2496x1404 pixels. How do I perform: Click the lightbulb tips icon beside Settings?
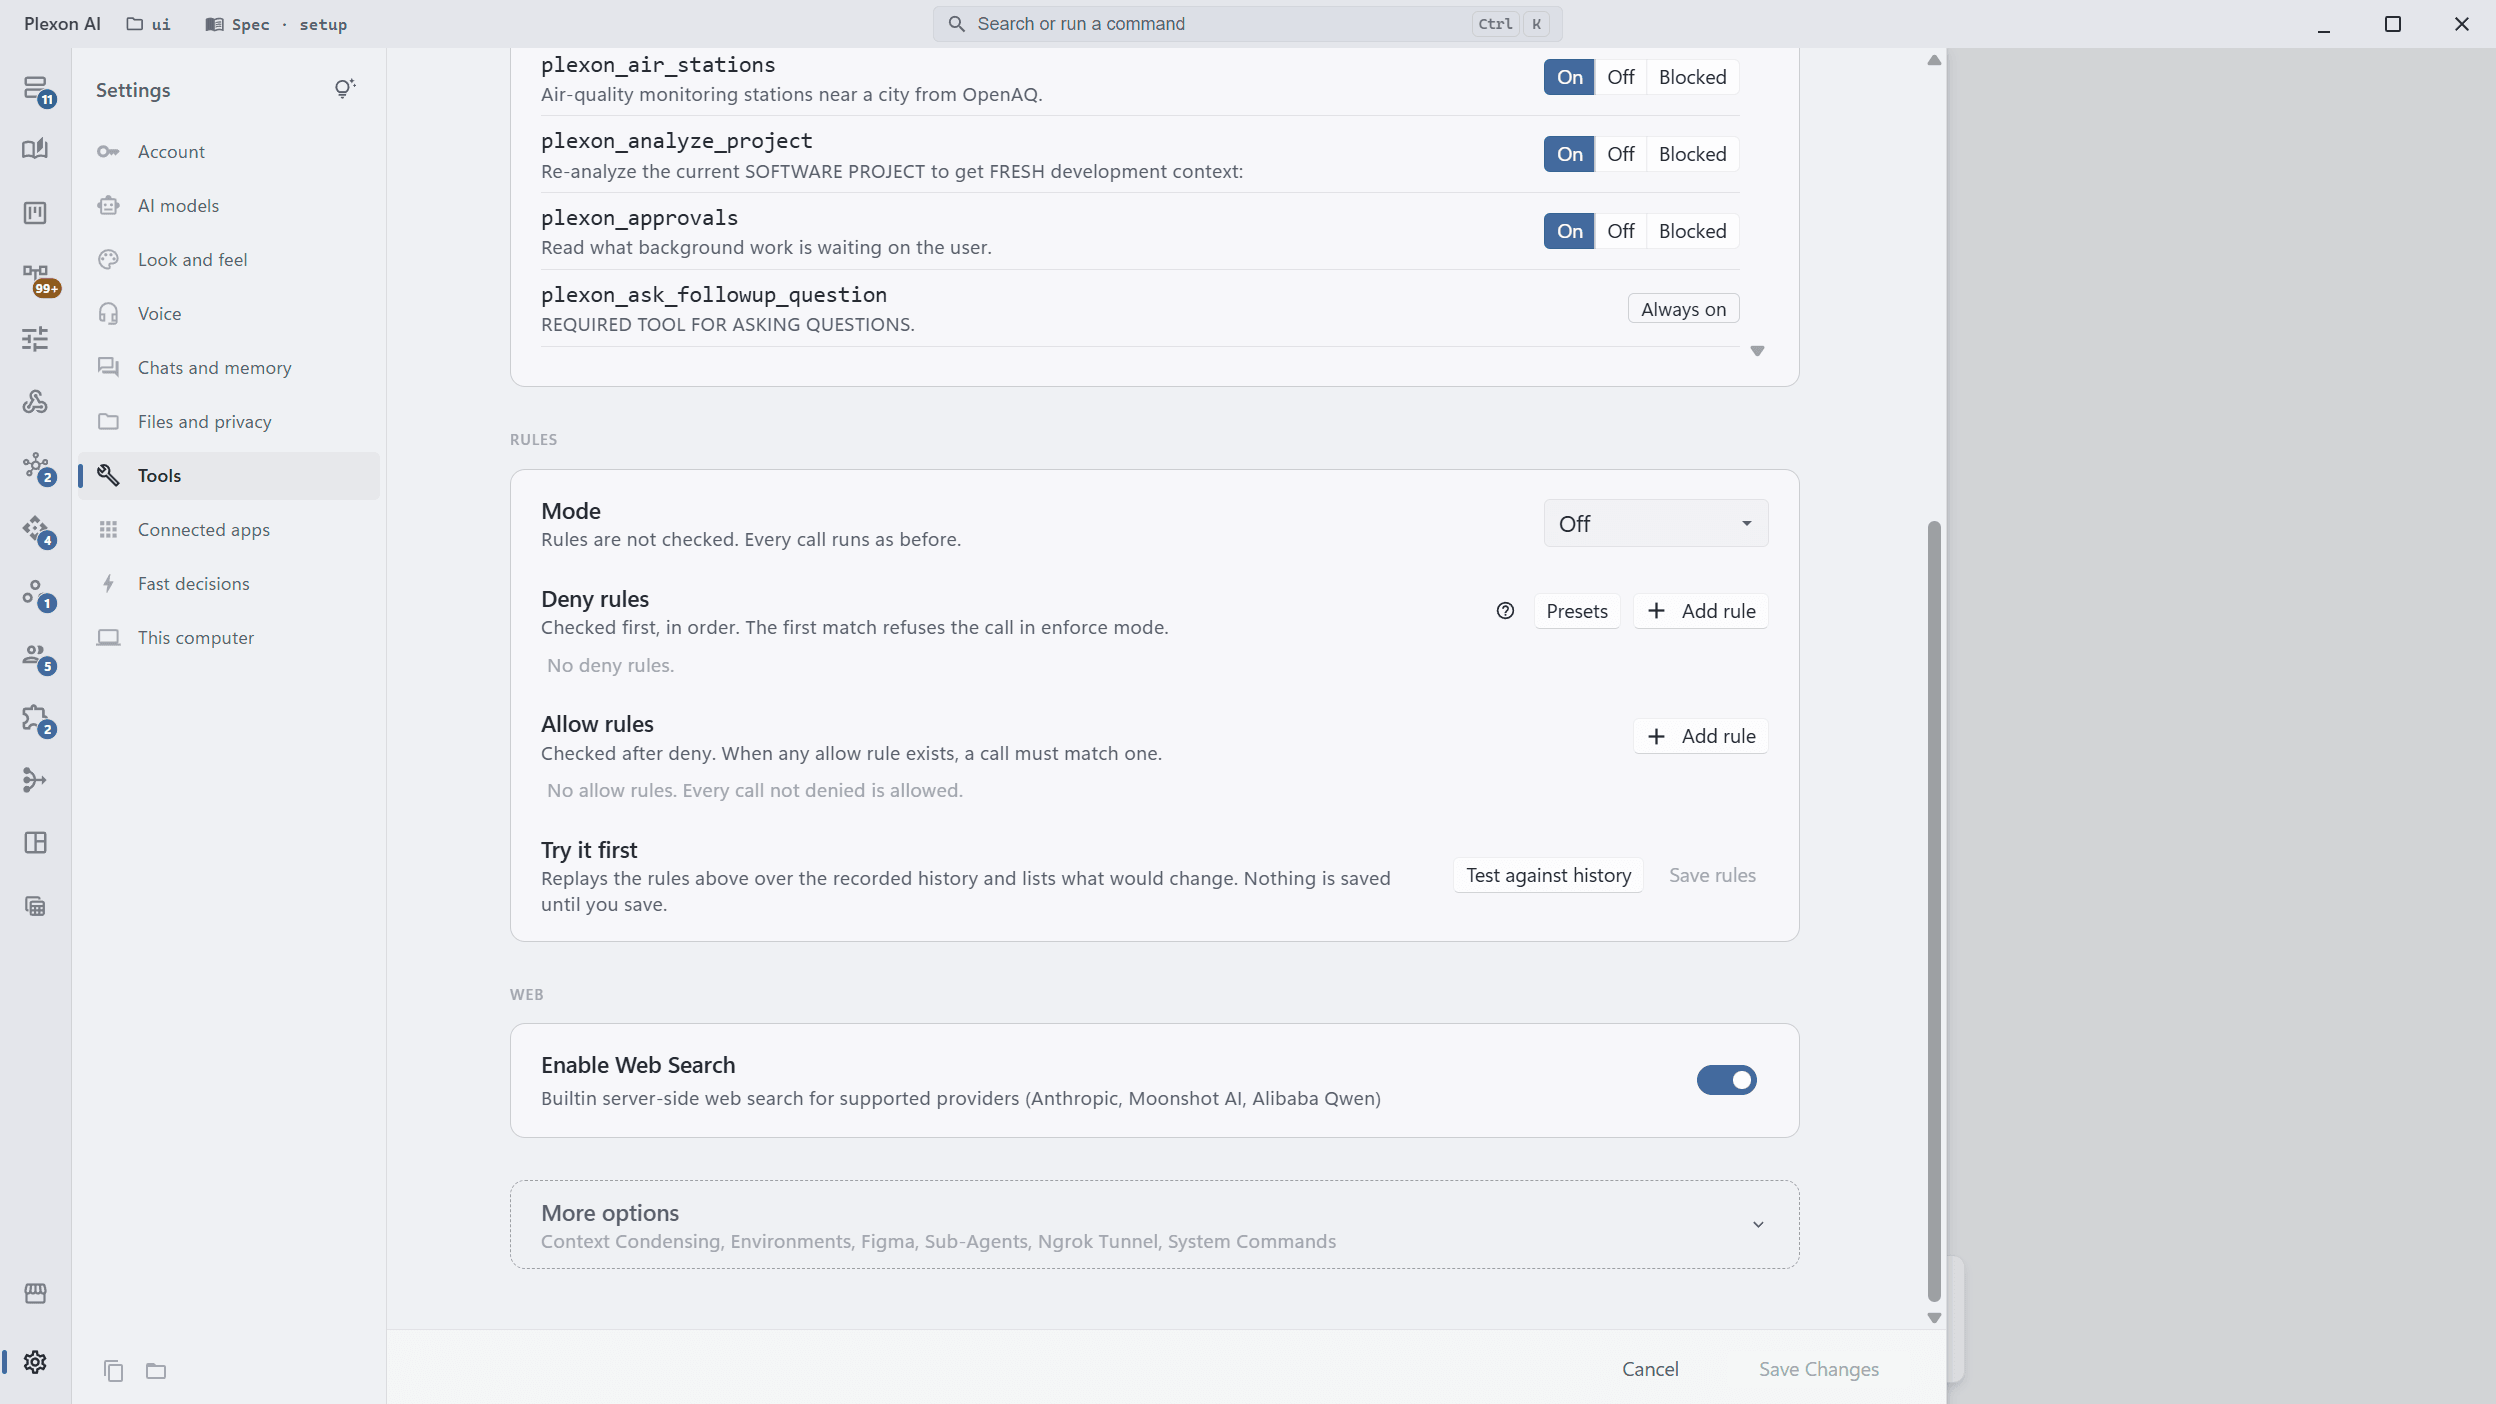pyautogui.click(x=345, y=90)
